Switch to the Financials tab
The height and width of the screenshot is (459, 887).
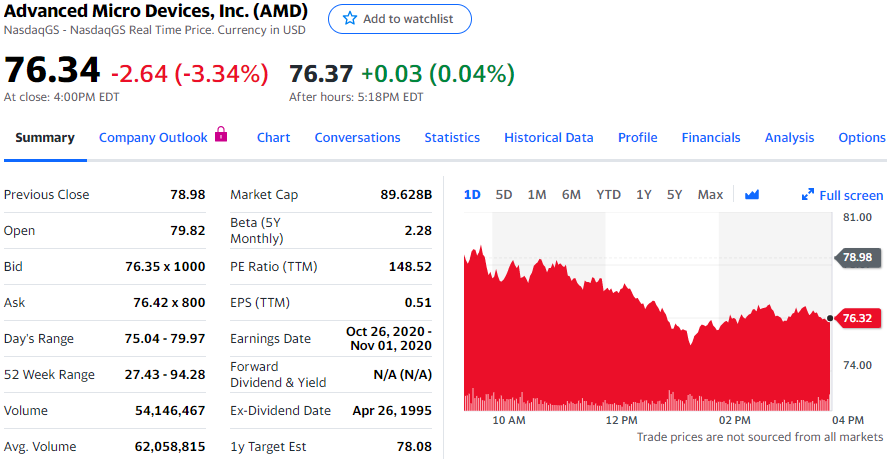coord(711,138)
